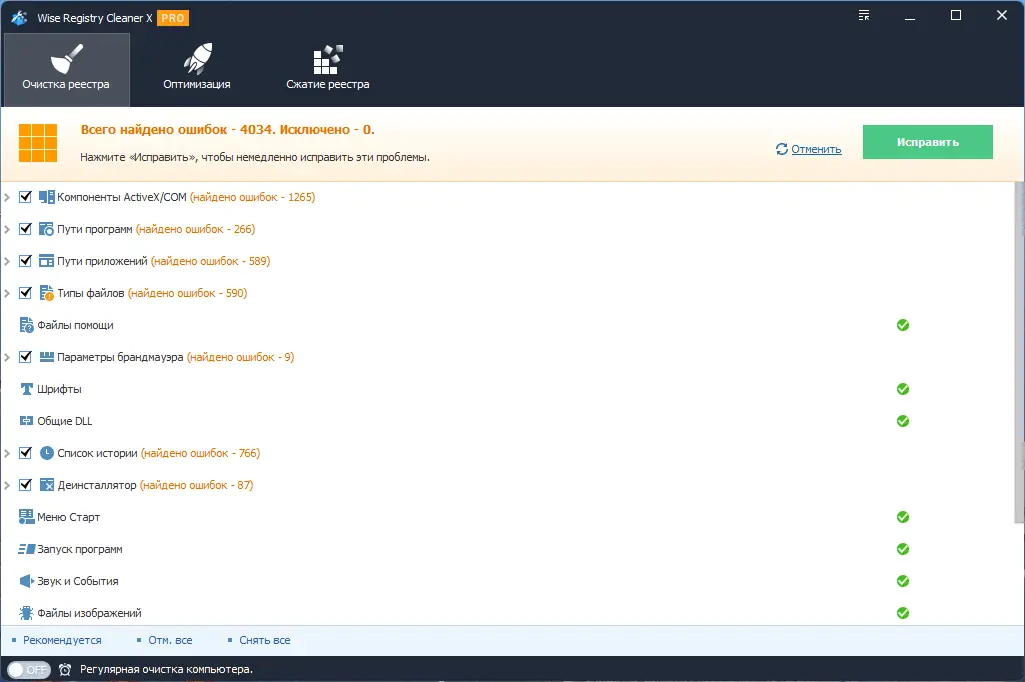Click green checkmark for Файлы изображений

(x=903, y=613)
